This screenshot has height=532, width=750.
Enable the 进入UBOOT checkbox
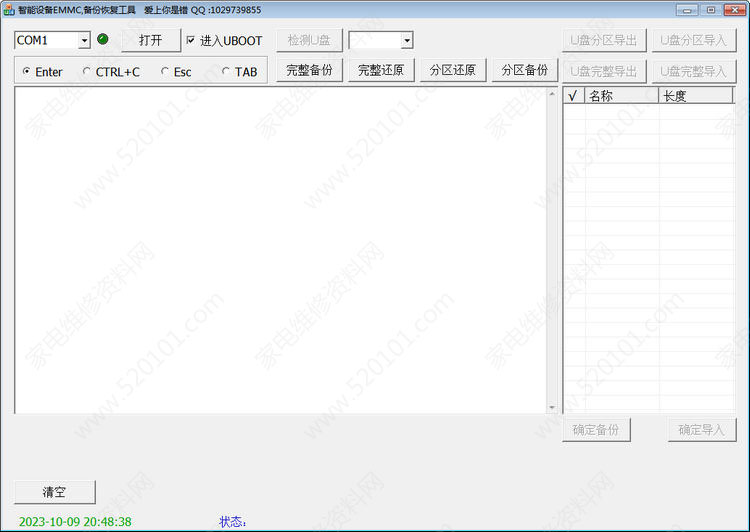click(x=191, y=41)
